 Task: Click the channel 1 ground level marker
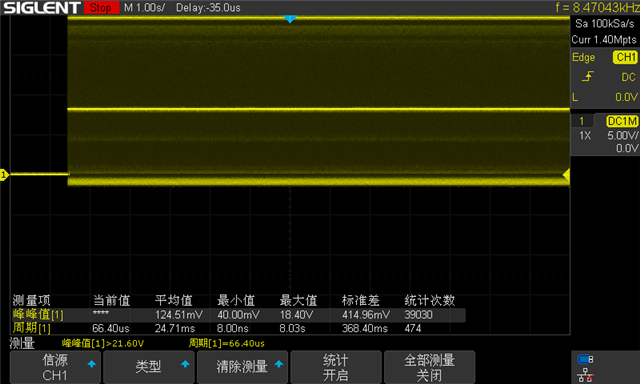click(4, 175)
